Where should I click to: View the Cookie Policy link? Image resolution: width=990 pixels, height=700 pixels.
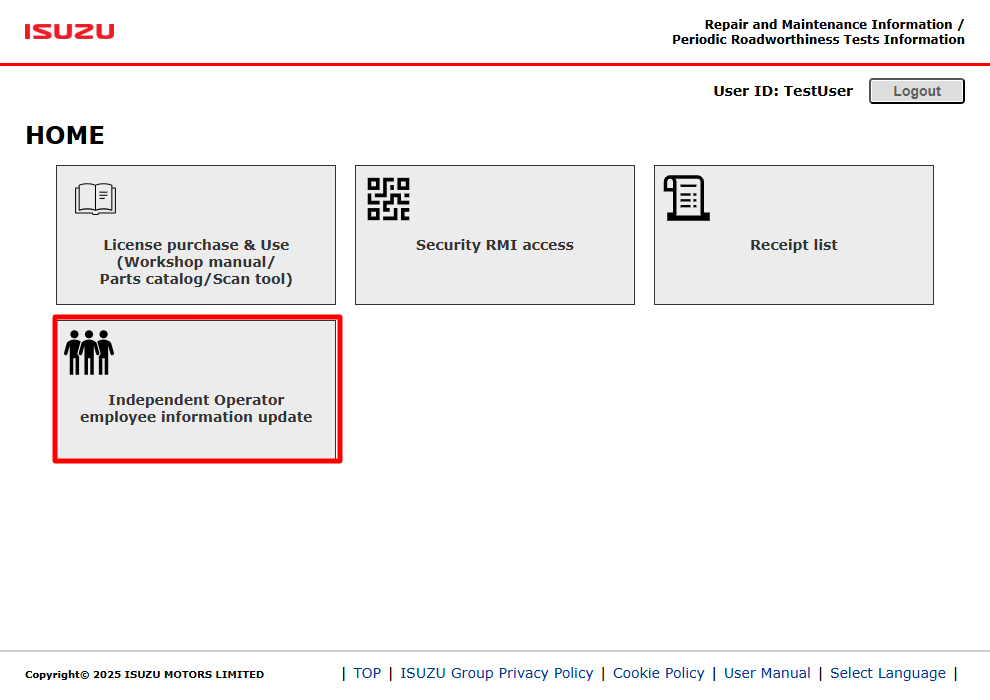point(659,673)
